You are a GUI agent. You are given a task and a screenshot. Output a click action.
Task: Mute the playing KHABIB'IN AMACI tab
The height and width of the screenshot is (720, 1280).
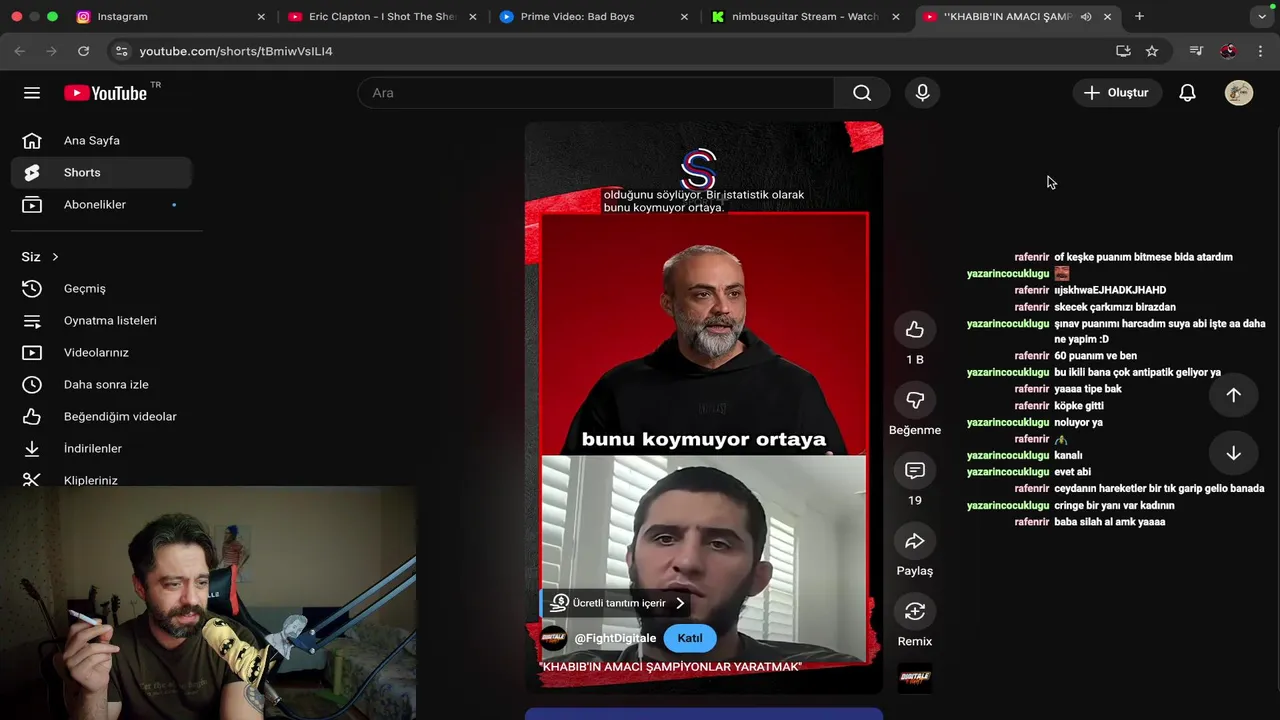(1086, 17)
